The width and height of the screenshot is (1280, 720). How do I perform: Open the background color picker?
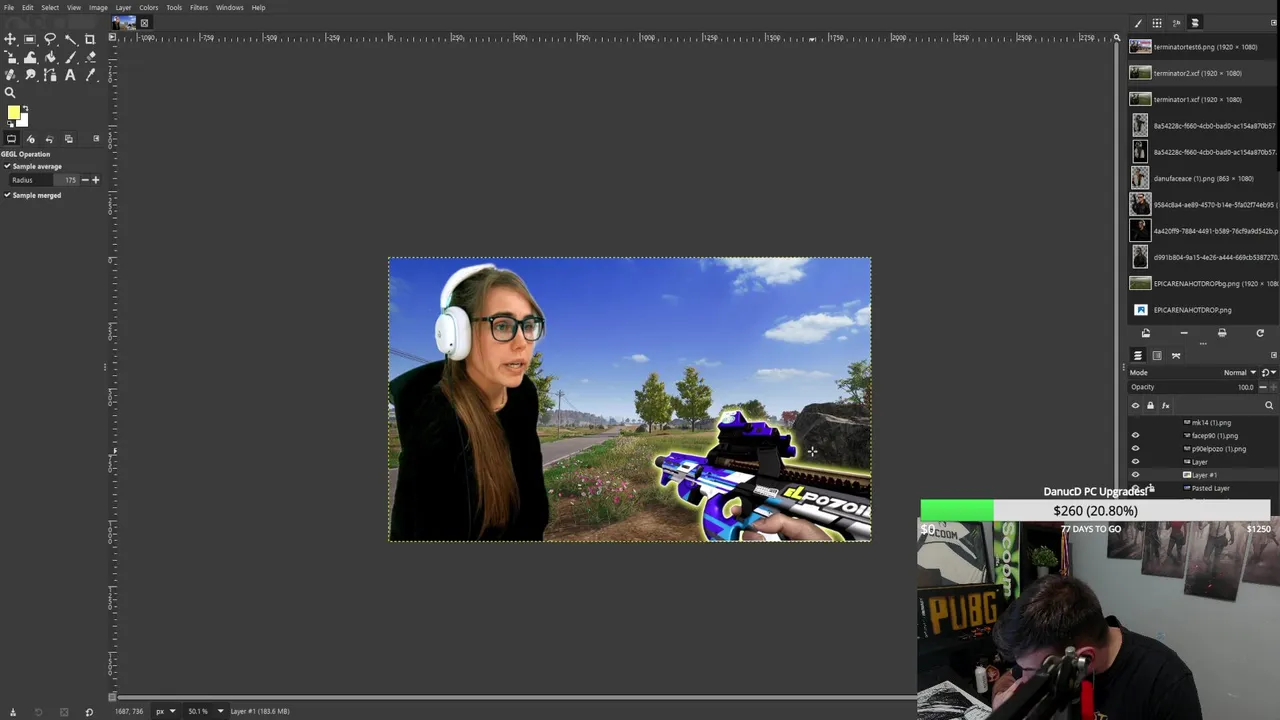23,122
